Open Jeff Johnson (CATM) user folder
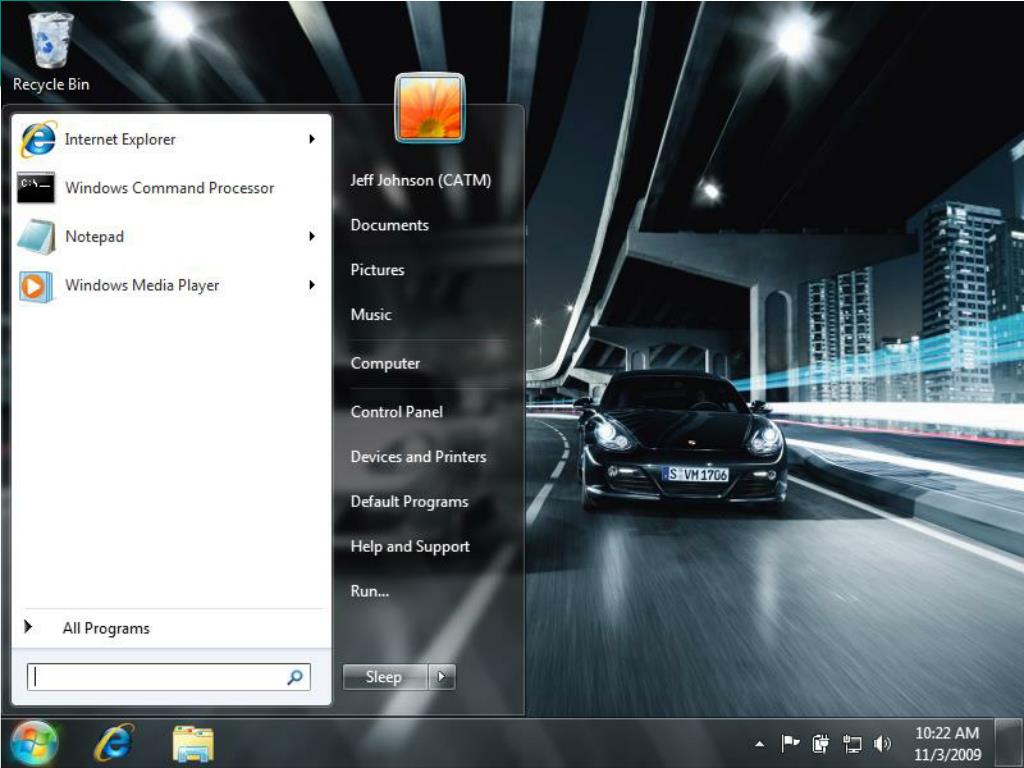This screenshot has height=768, width=1024. 421,180
